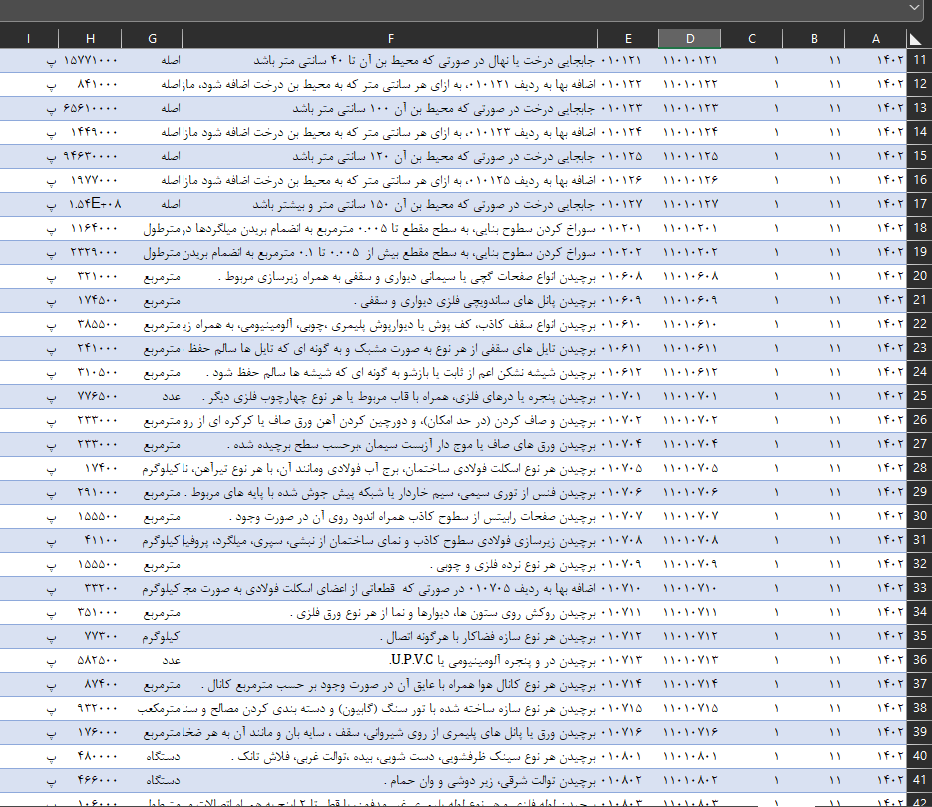Select row 36 header
Viewport: 932px width, 807px height.
pos(914,660)
